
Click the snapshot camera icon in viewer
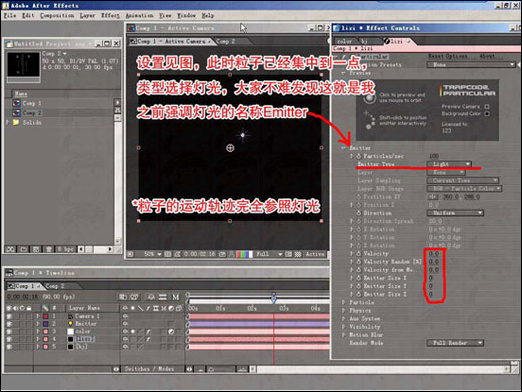click(222, 254)
